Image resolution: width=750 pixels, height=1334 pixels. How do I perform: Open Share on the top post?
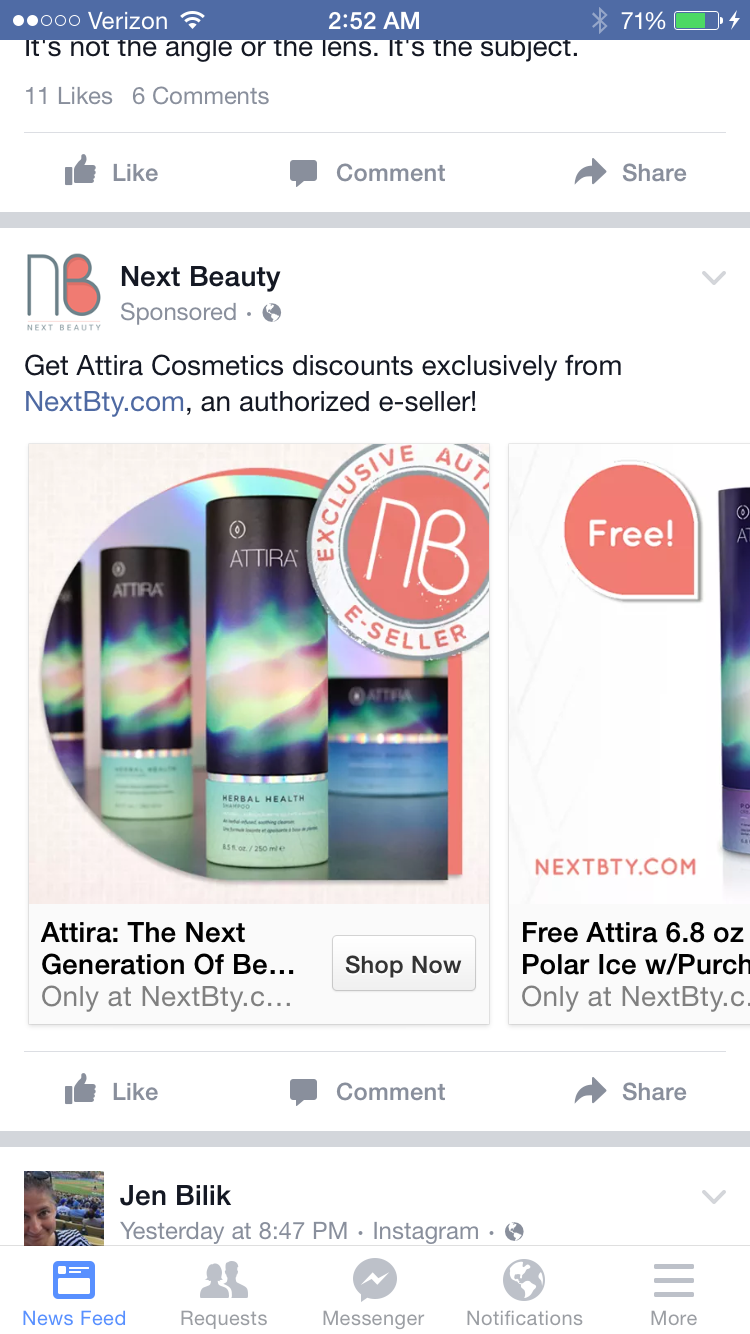pyautogui.click(x=631, y=172)
